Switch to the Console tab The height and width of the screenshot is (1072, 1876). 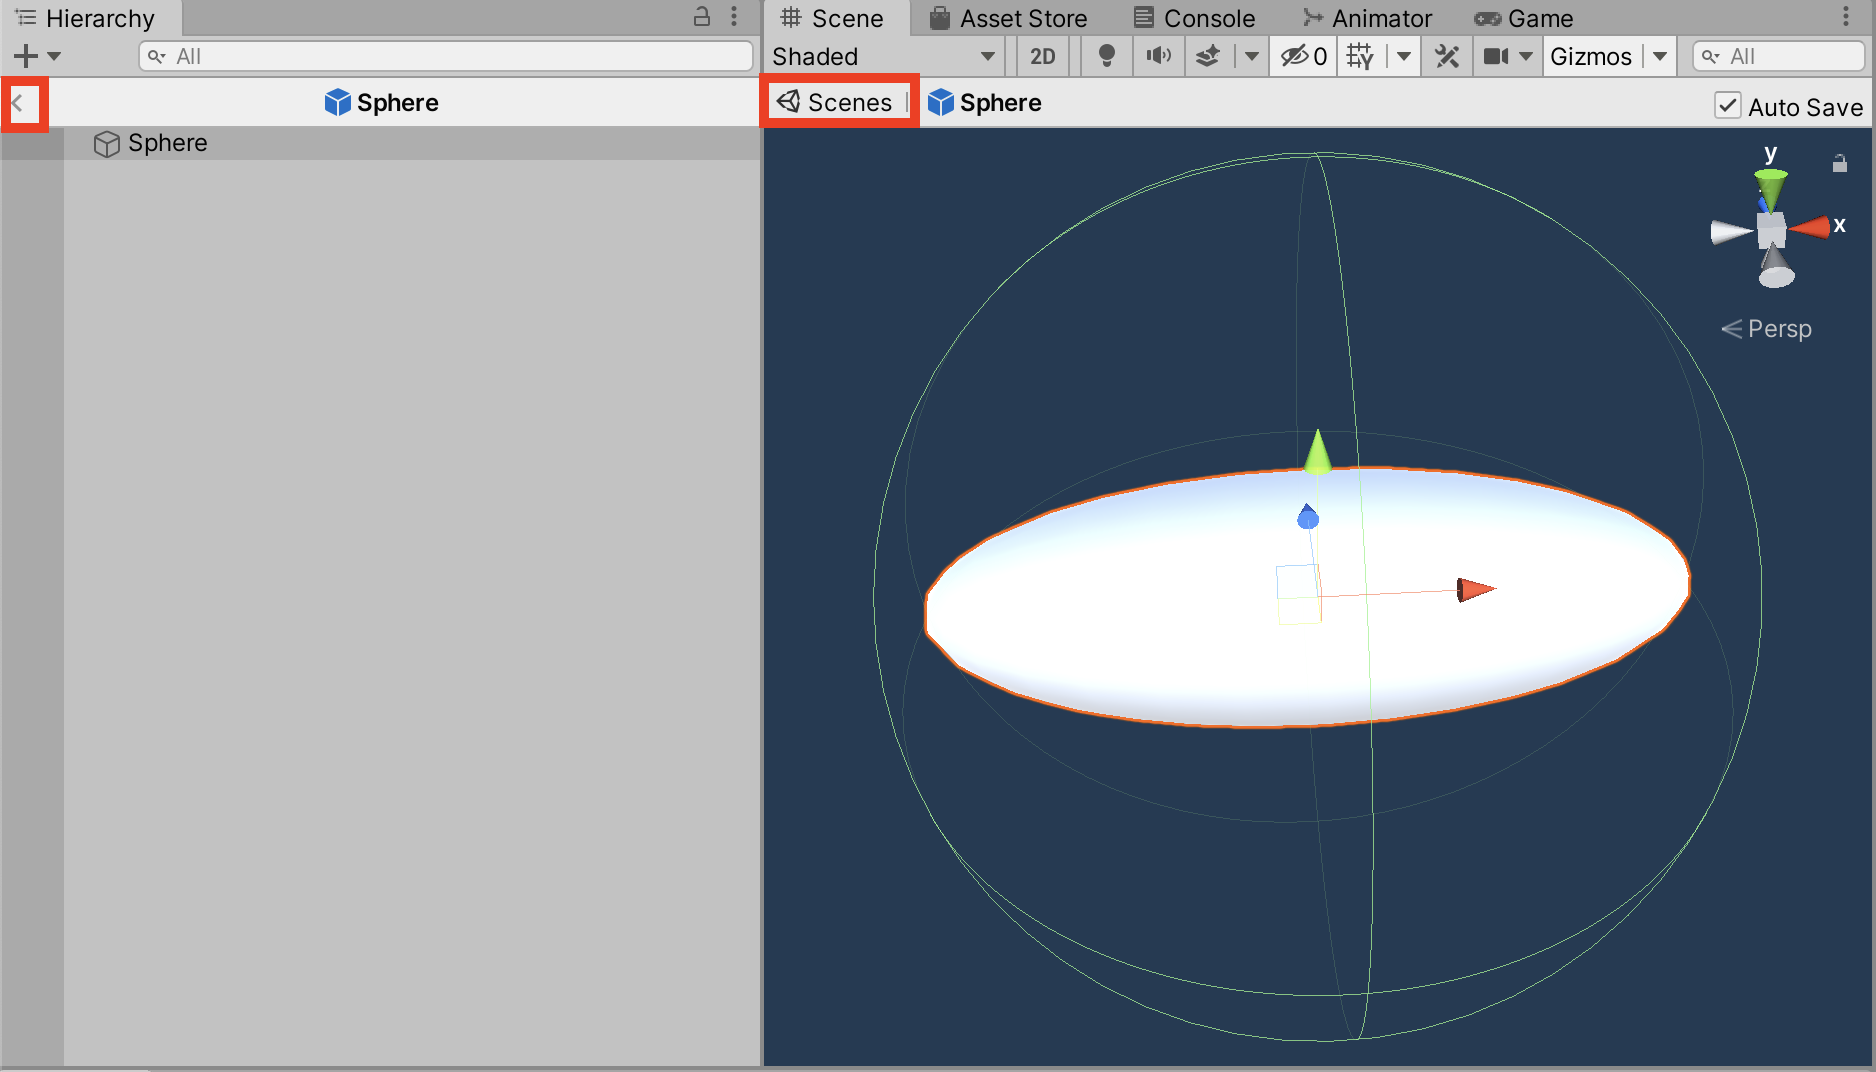click(x=1195, y=18)
